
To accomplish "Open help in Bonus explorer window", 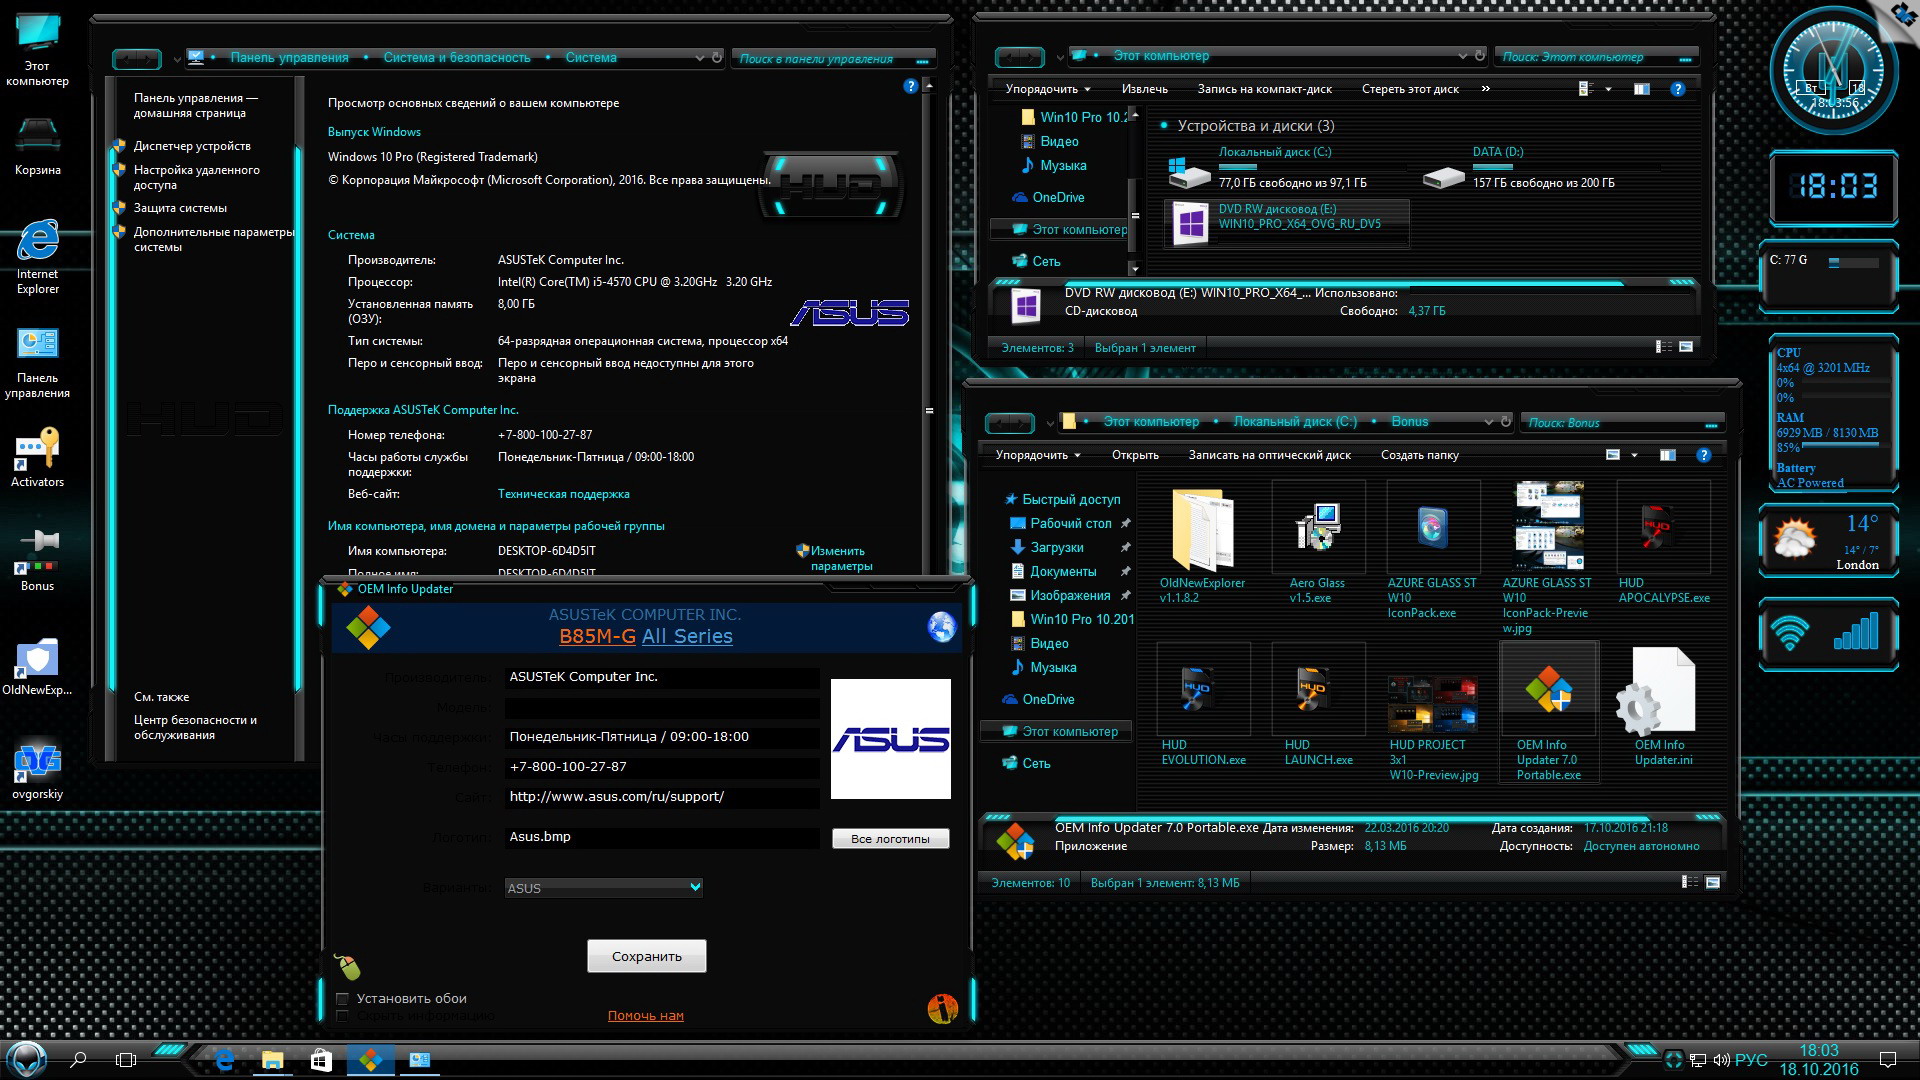I will pos(1704,455).
